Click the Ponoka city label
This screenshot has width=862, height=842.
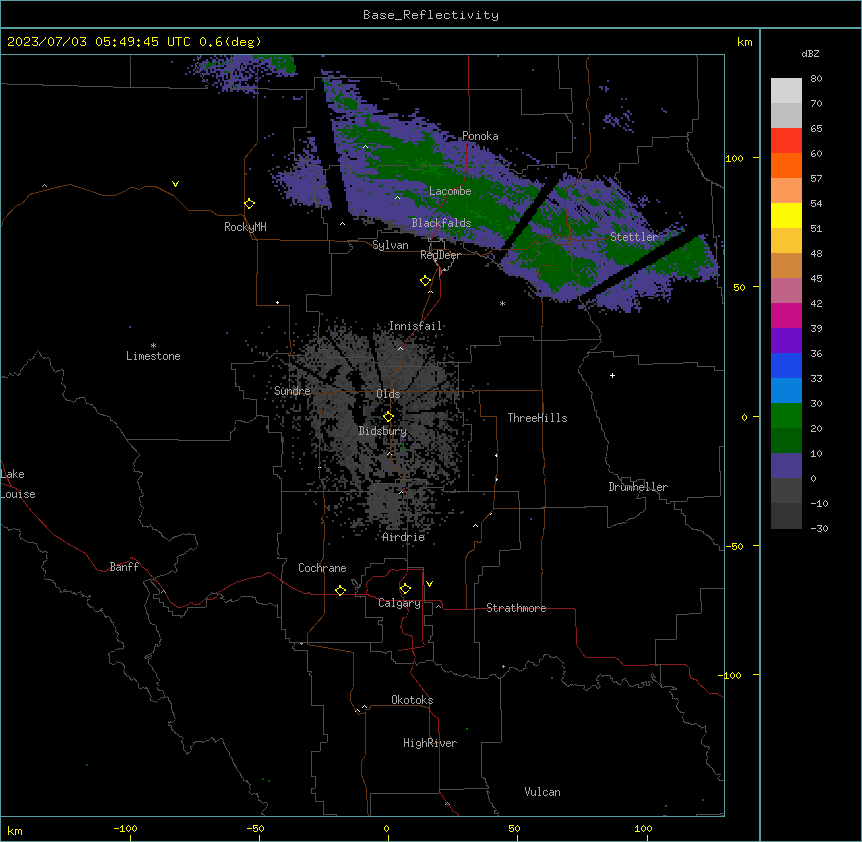tap(480, 136)
